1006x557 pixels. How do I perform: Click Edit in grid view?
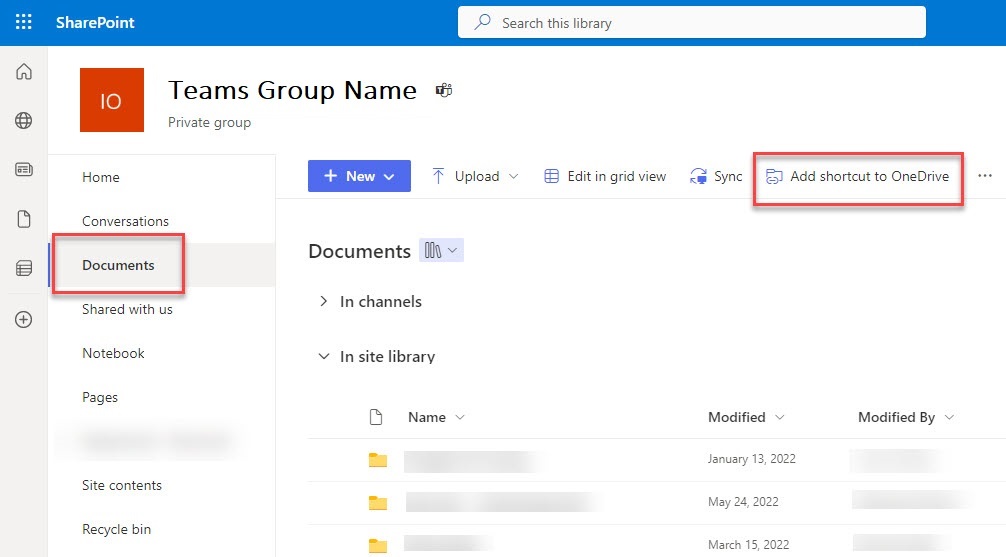(x=605, y=176)
